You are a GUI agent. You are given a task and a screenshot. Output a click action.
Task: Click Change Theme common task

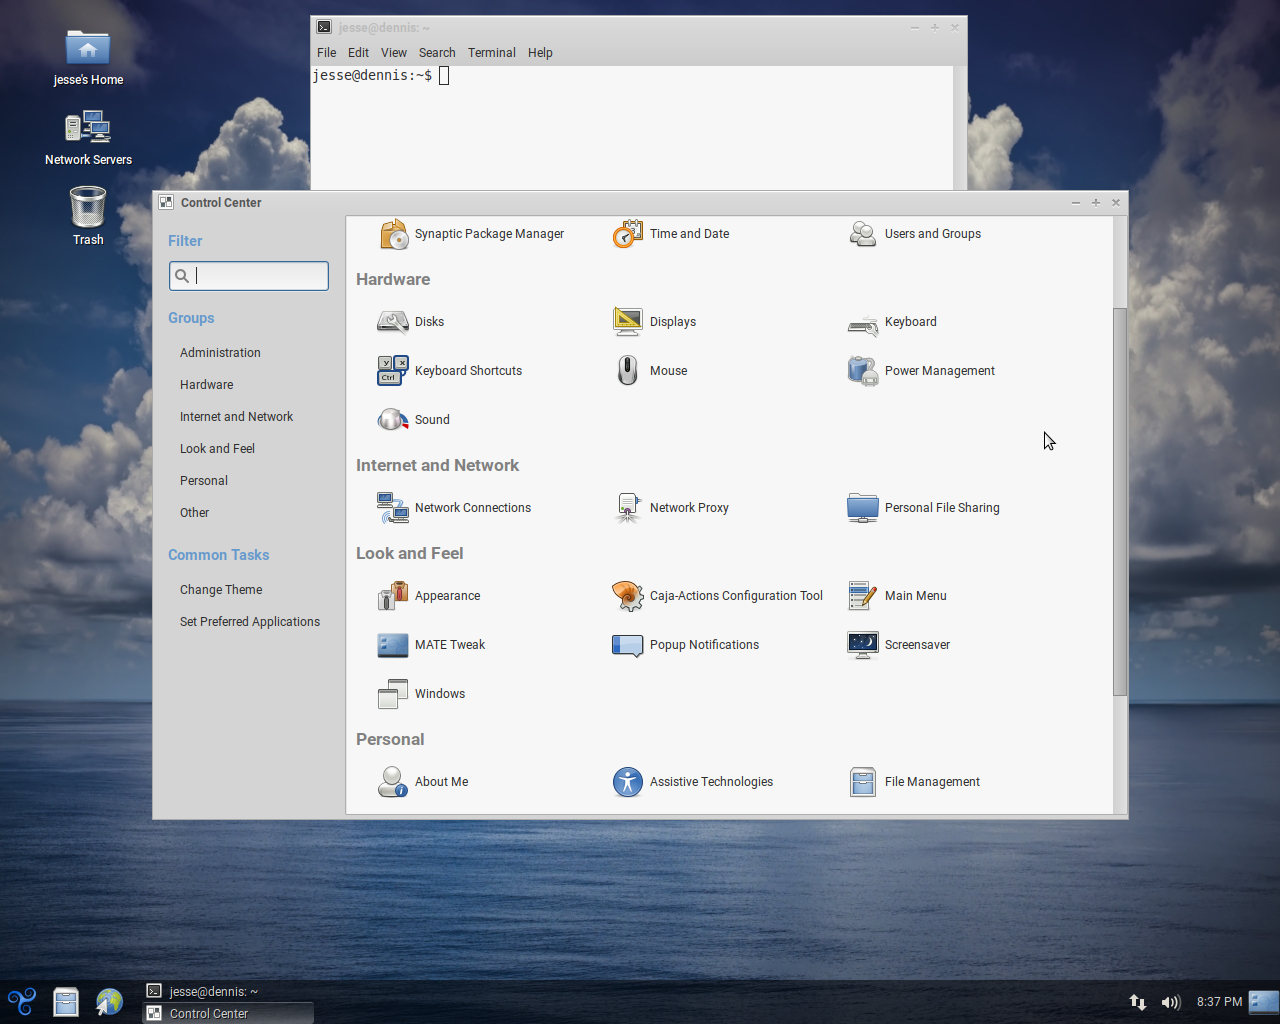[x=221, y=590]
